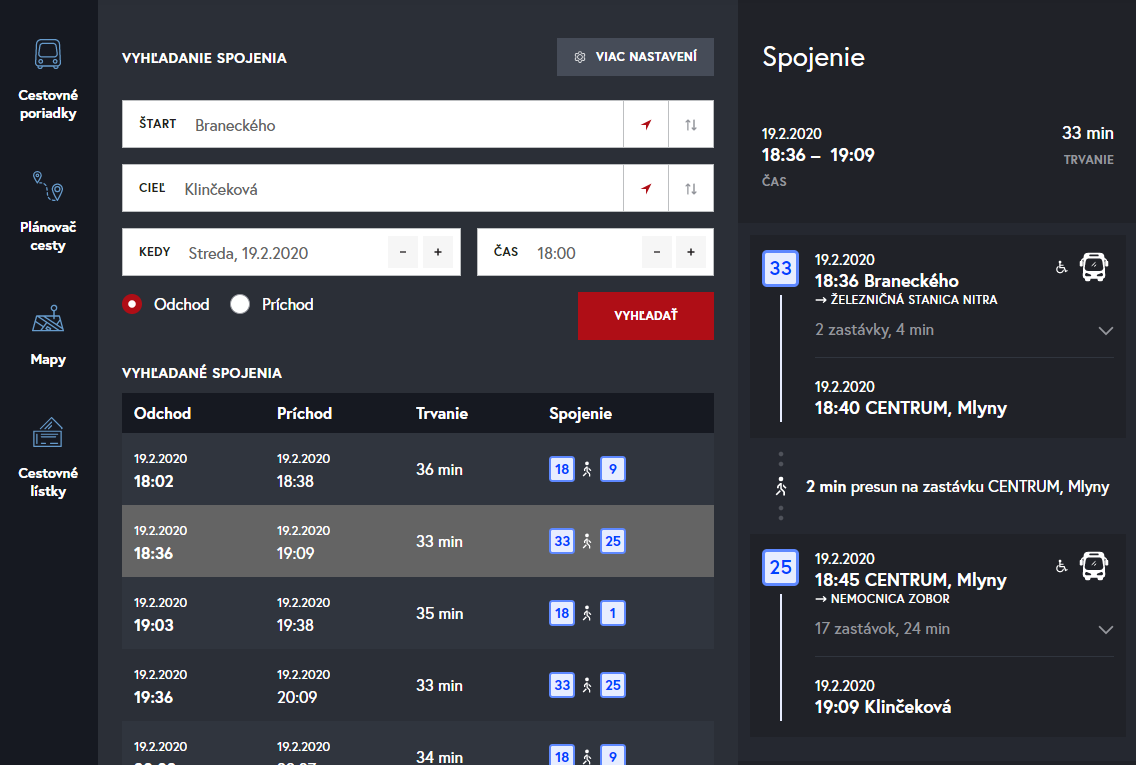Use current location for Cieľ field
1136x765 pixels.
pyautogui.click(x=646, y=189)
